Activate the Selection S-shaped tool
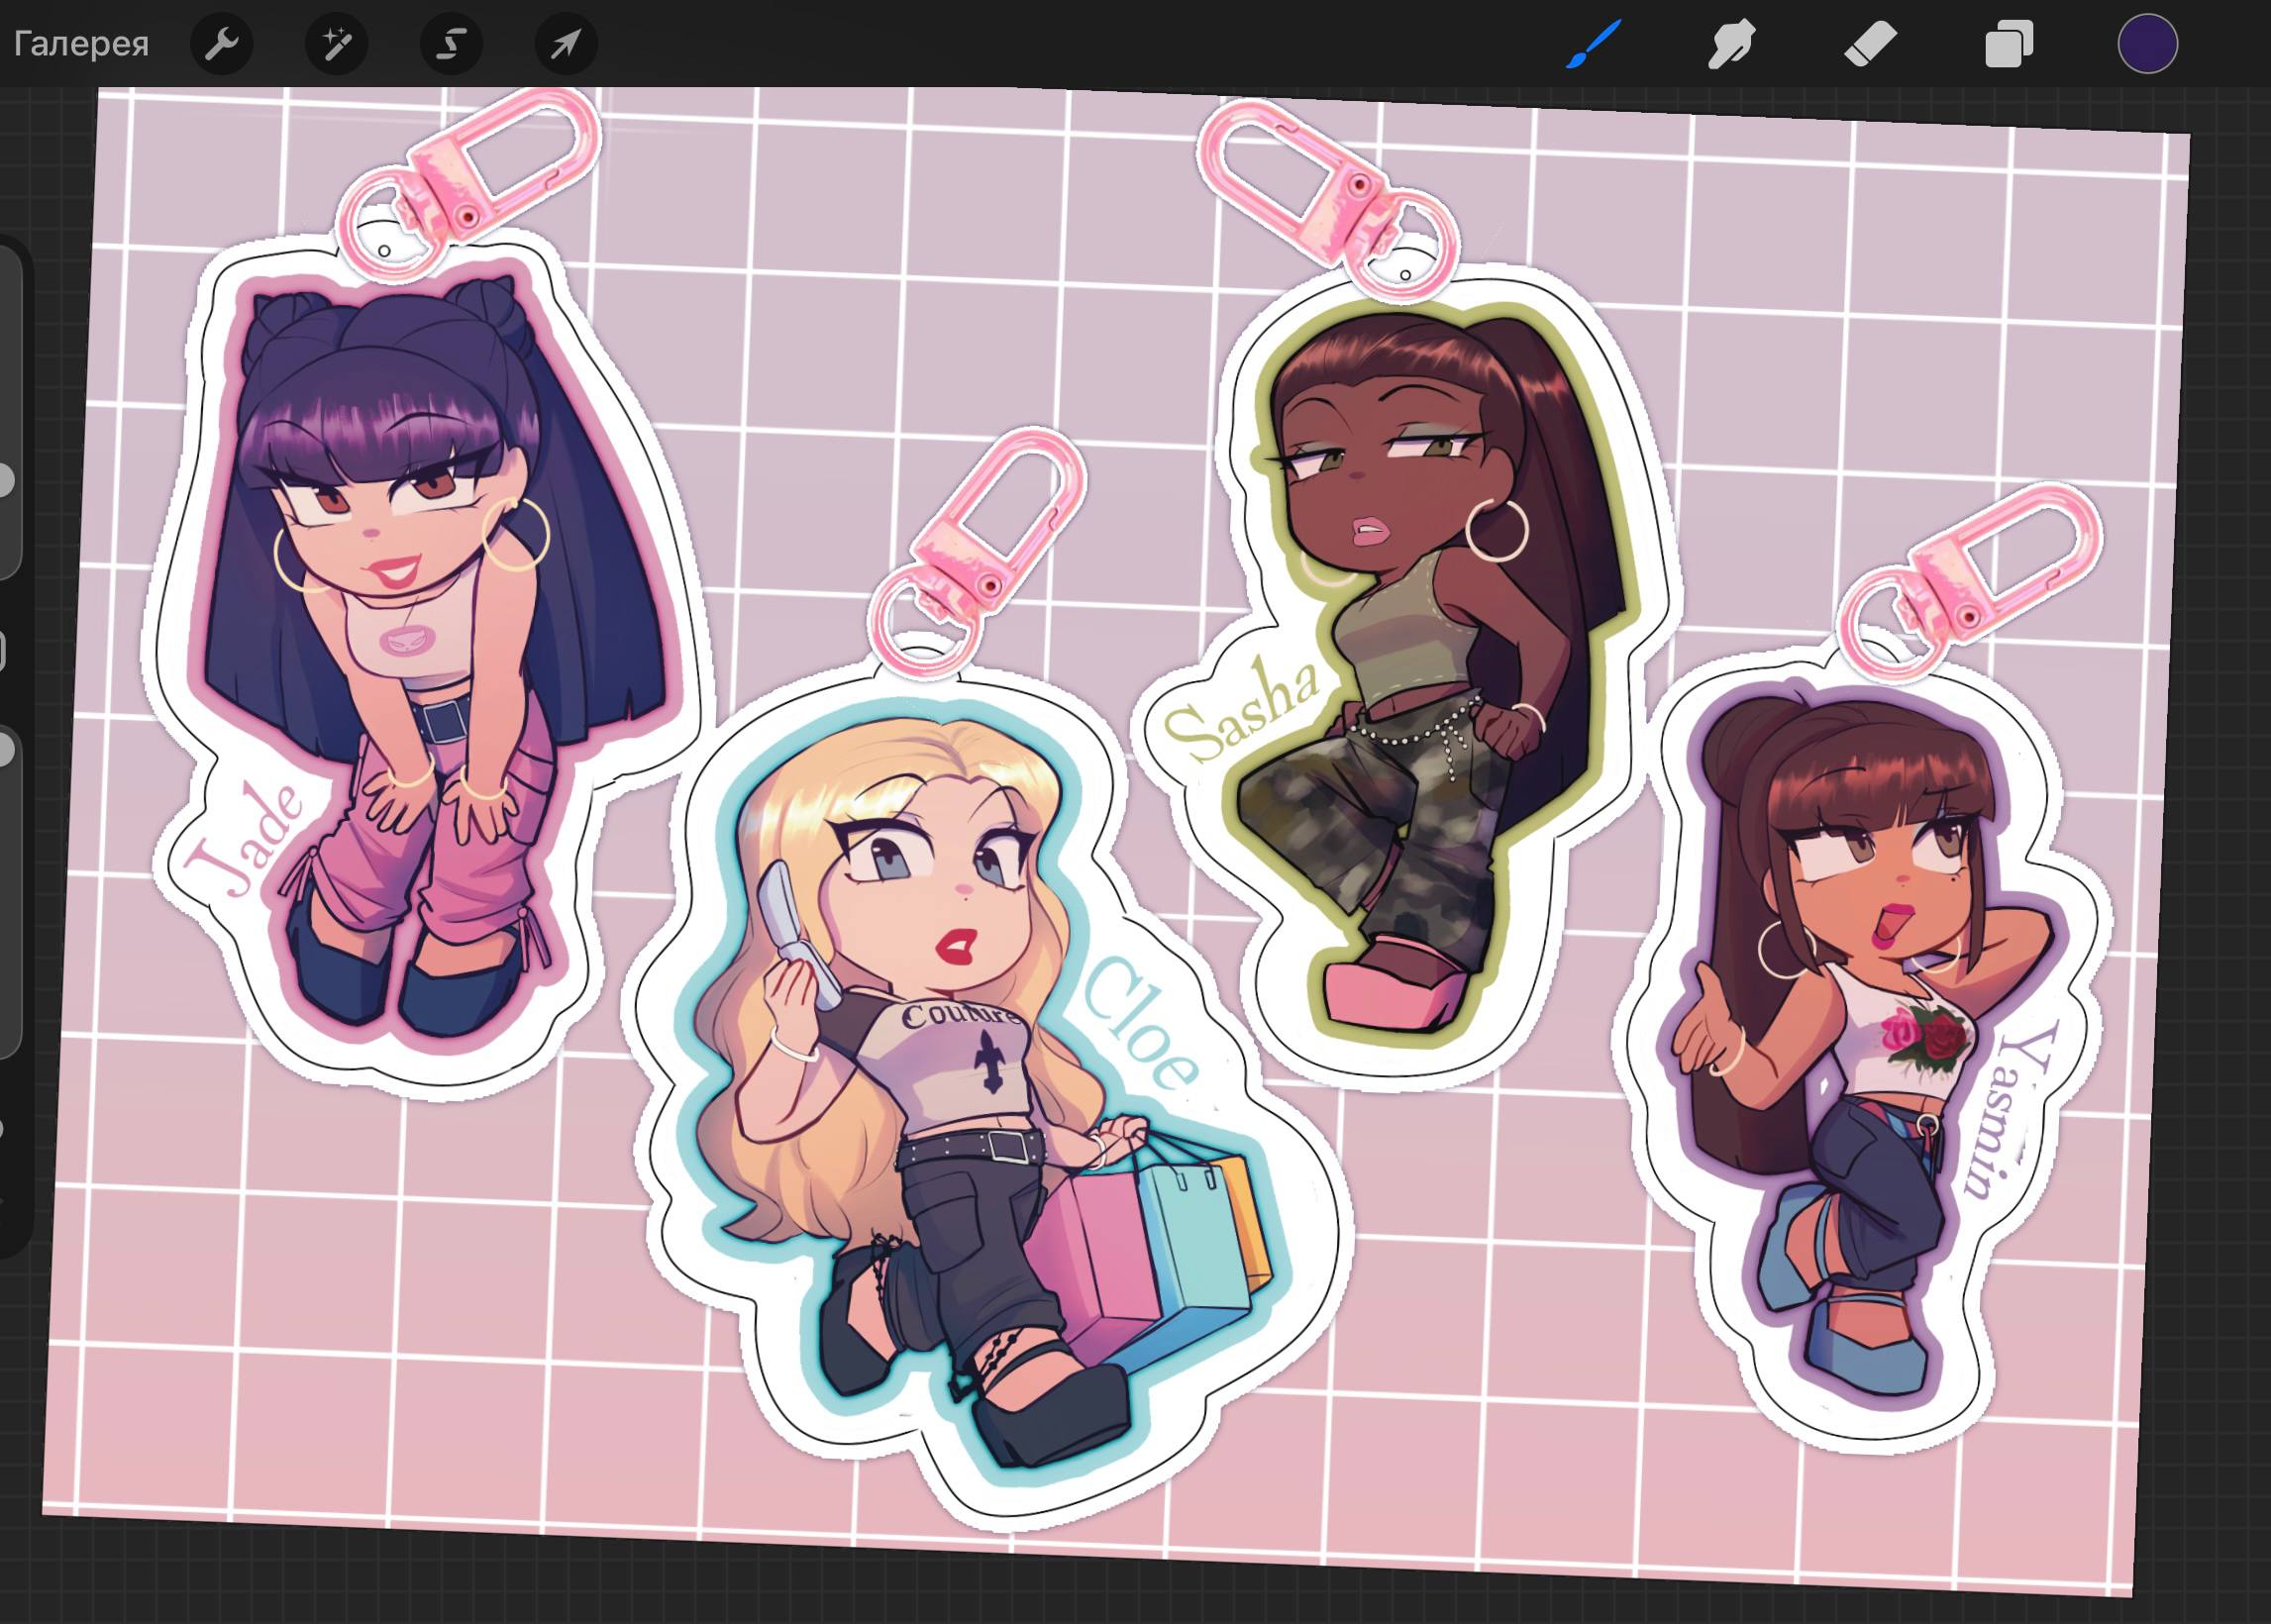 tap(451, 44)
